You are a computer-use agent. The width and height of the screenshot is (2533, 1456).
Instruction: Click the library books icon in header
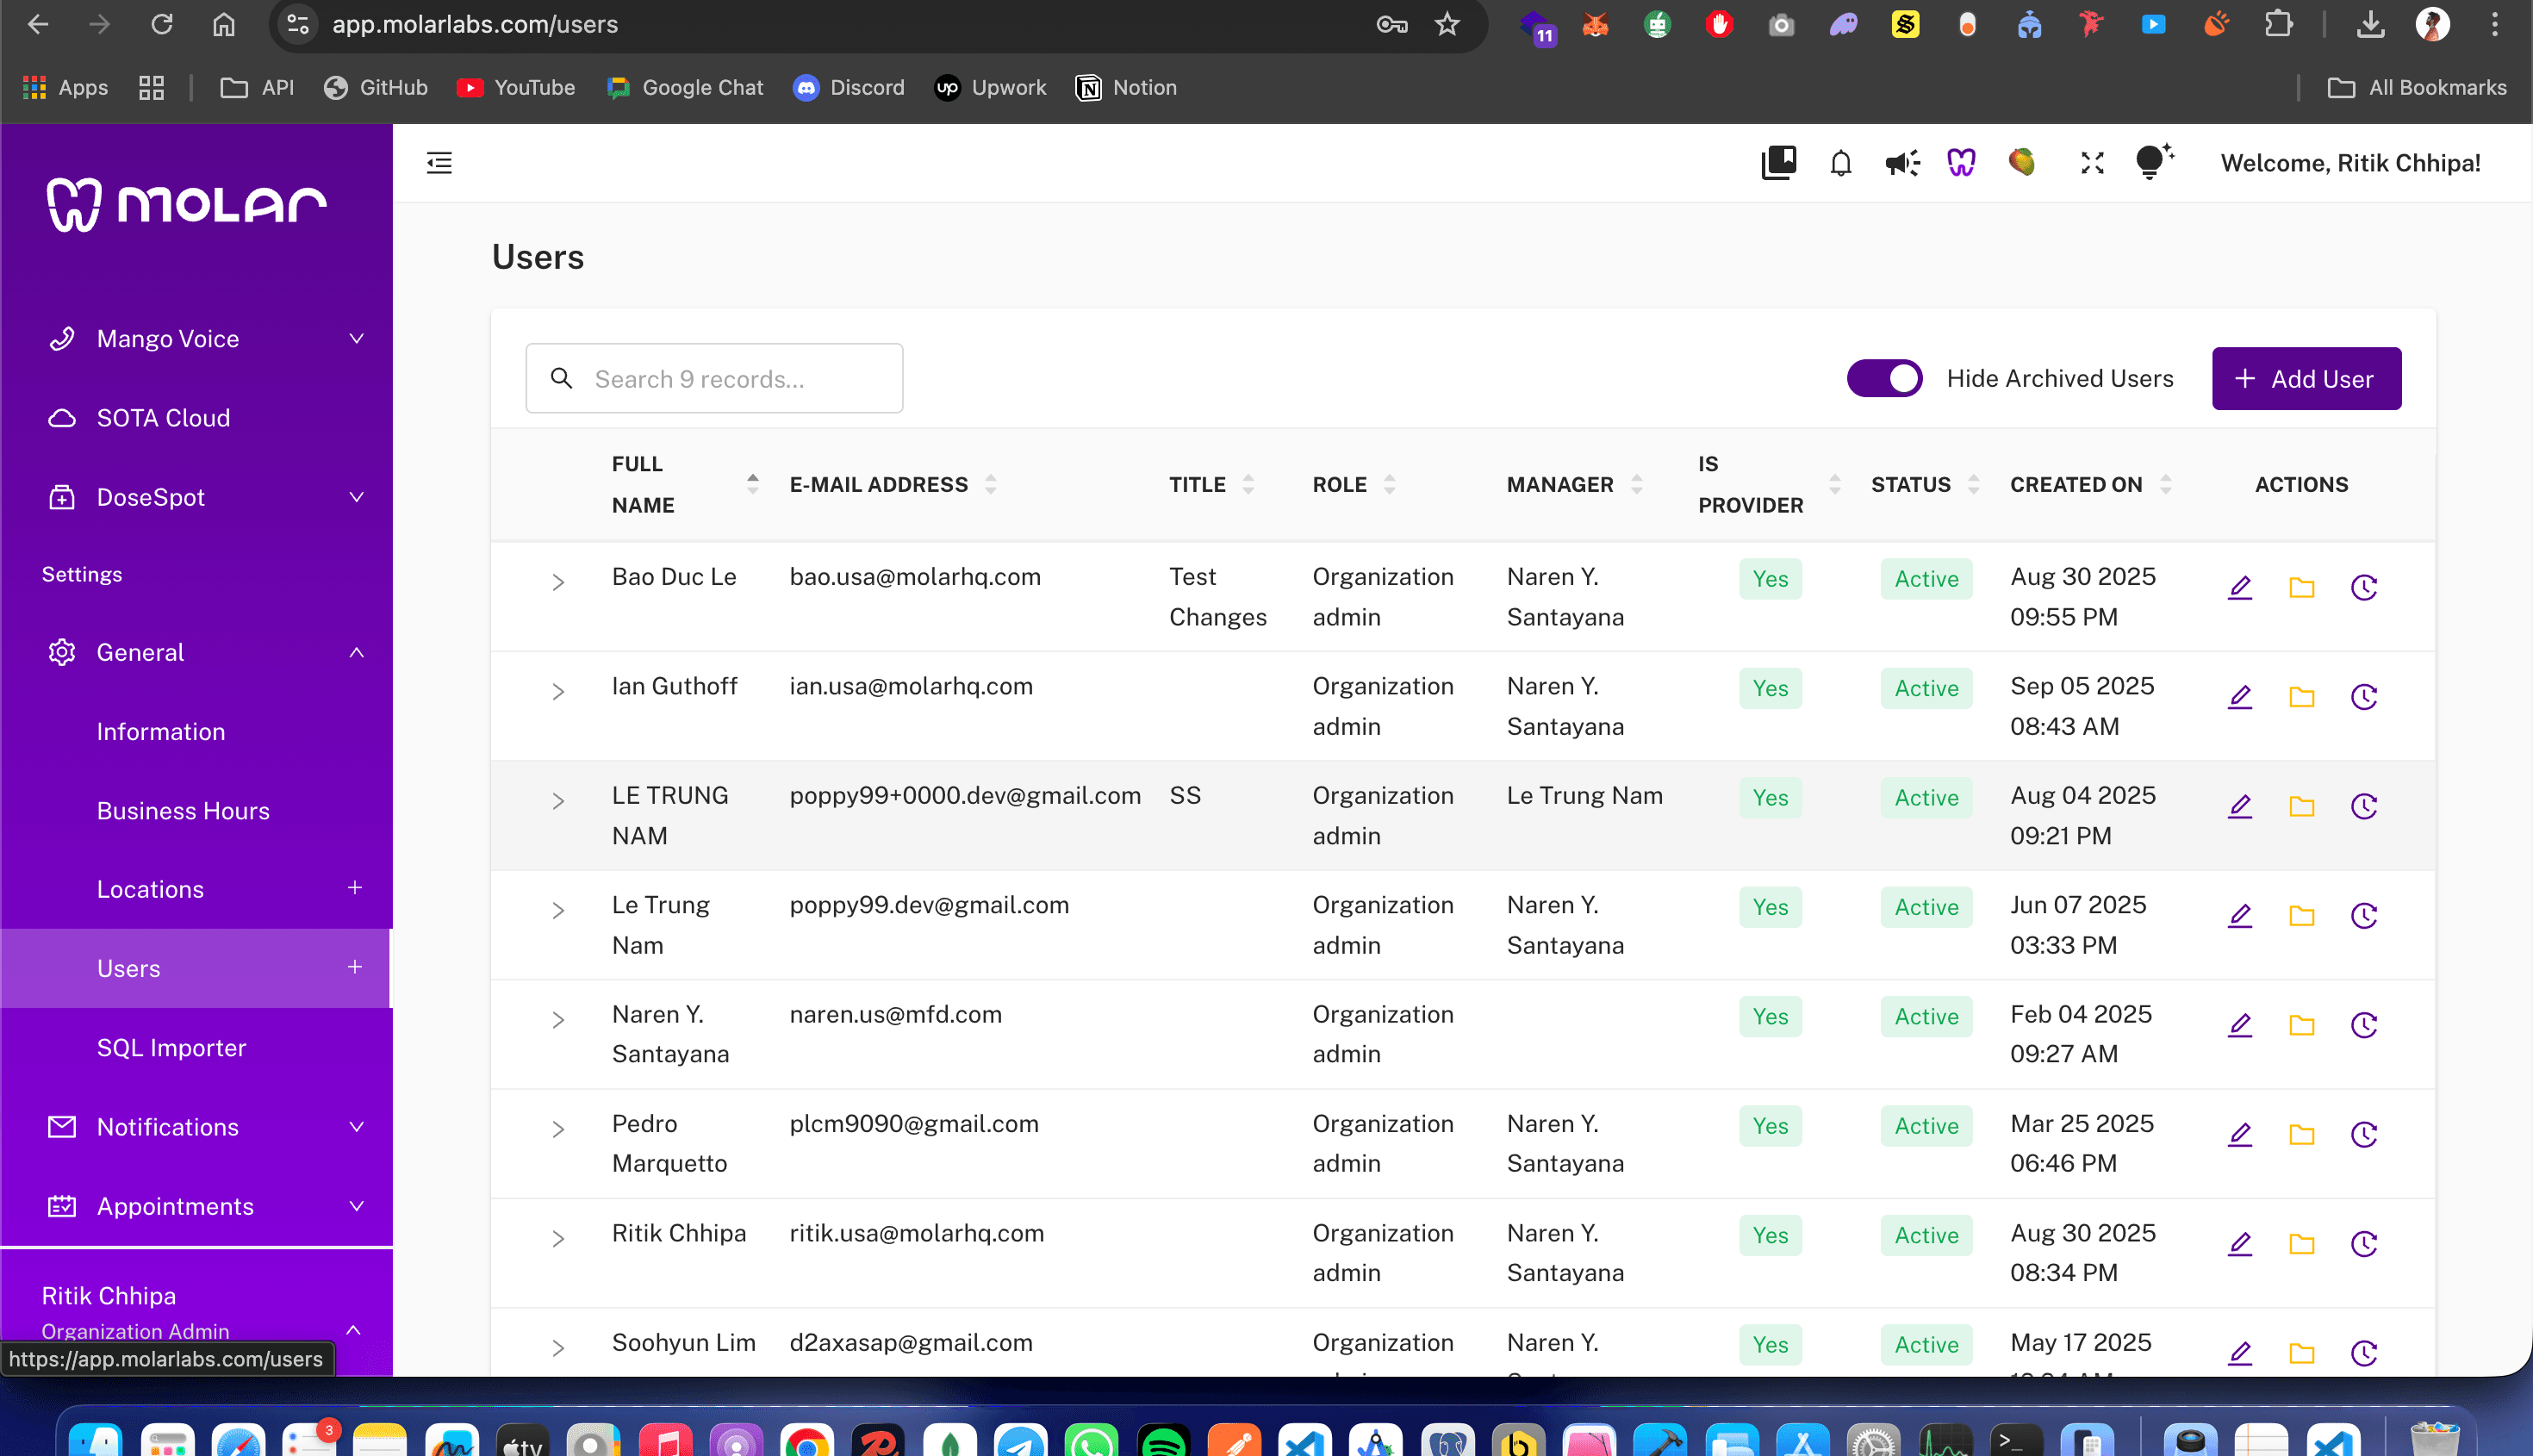tap(1779, 163)
